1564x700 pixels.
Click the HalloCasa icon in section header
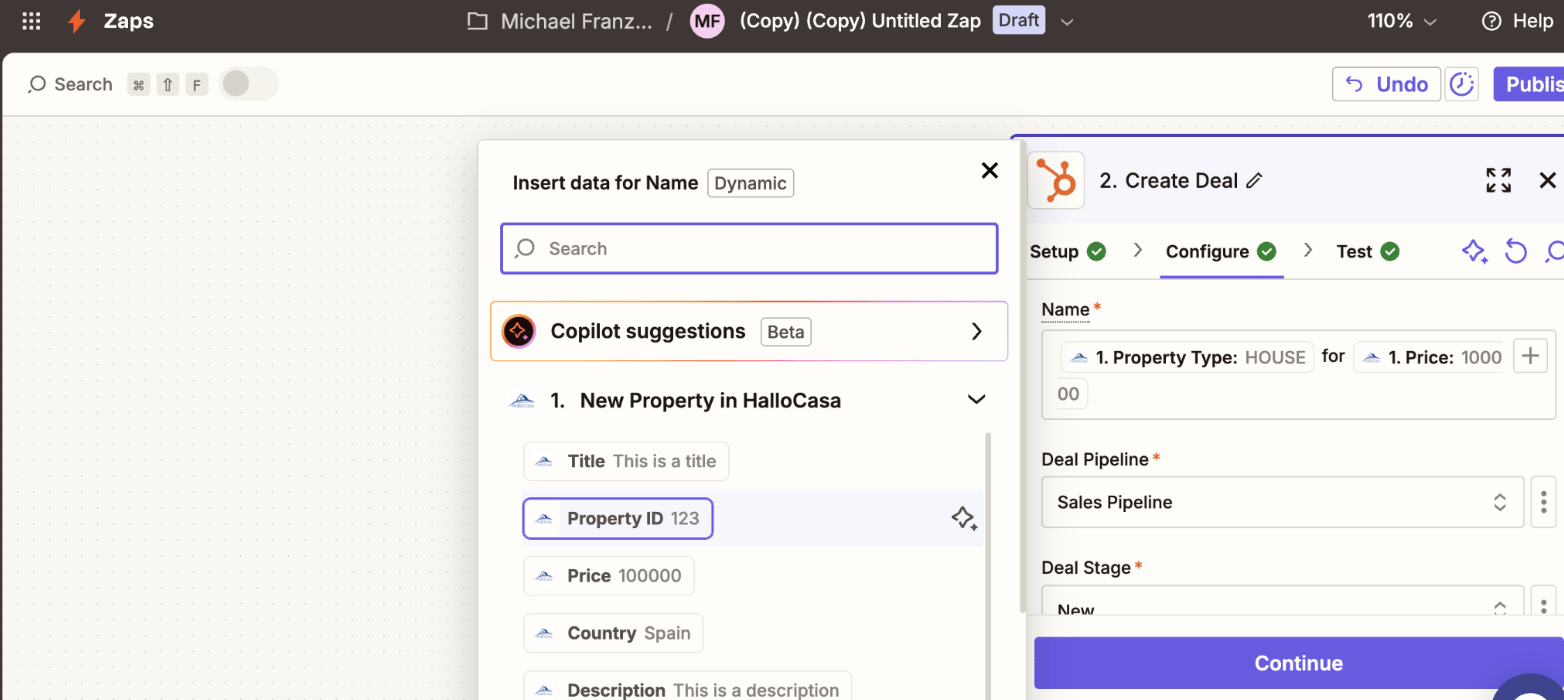(521, 401)
